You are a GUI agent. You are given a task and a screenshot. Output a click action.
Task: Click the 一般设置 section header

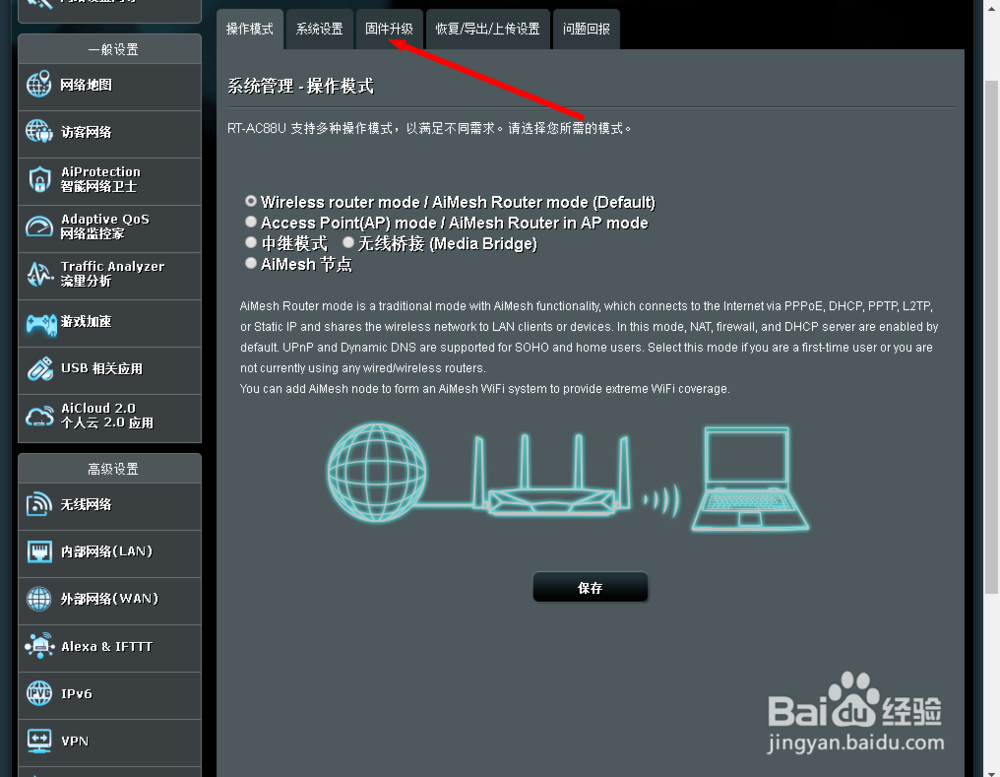pyautogui.click(x=110, y=49)
